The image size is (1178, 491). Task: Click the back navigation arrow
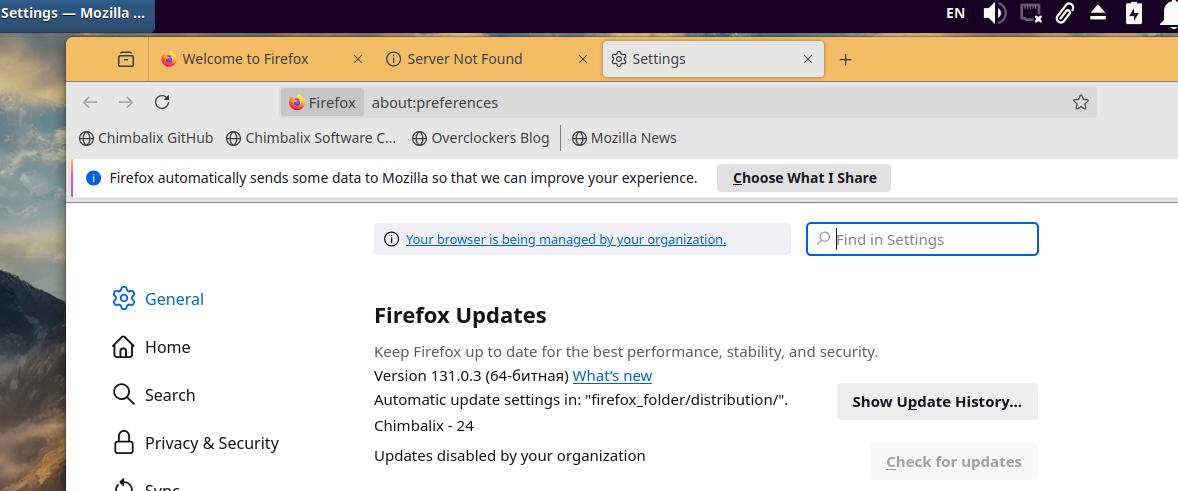click(x=90, y=102)
